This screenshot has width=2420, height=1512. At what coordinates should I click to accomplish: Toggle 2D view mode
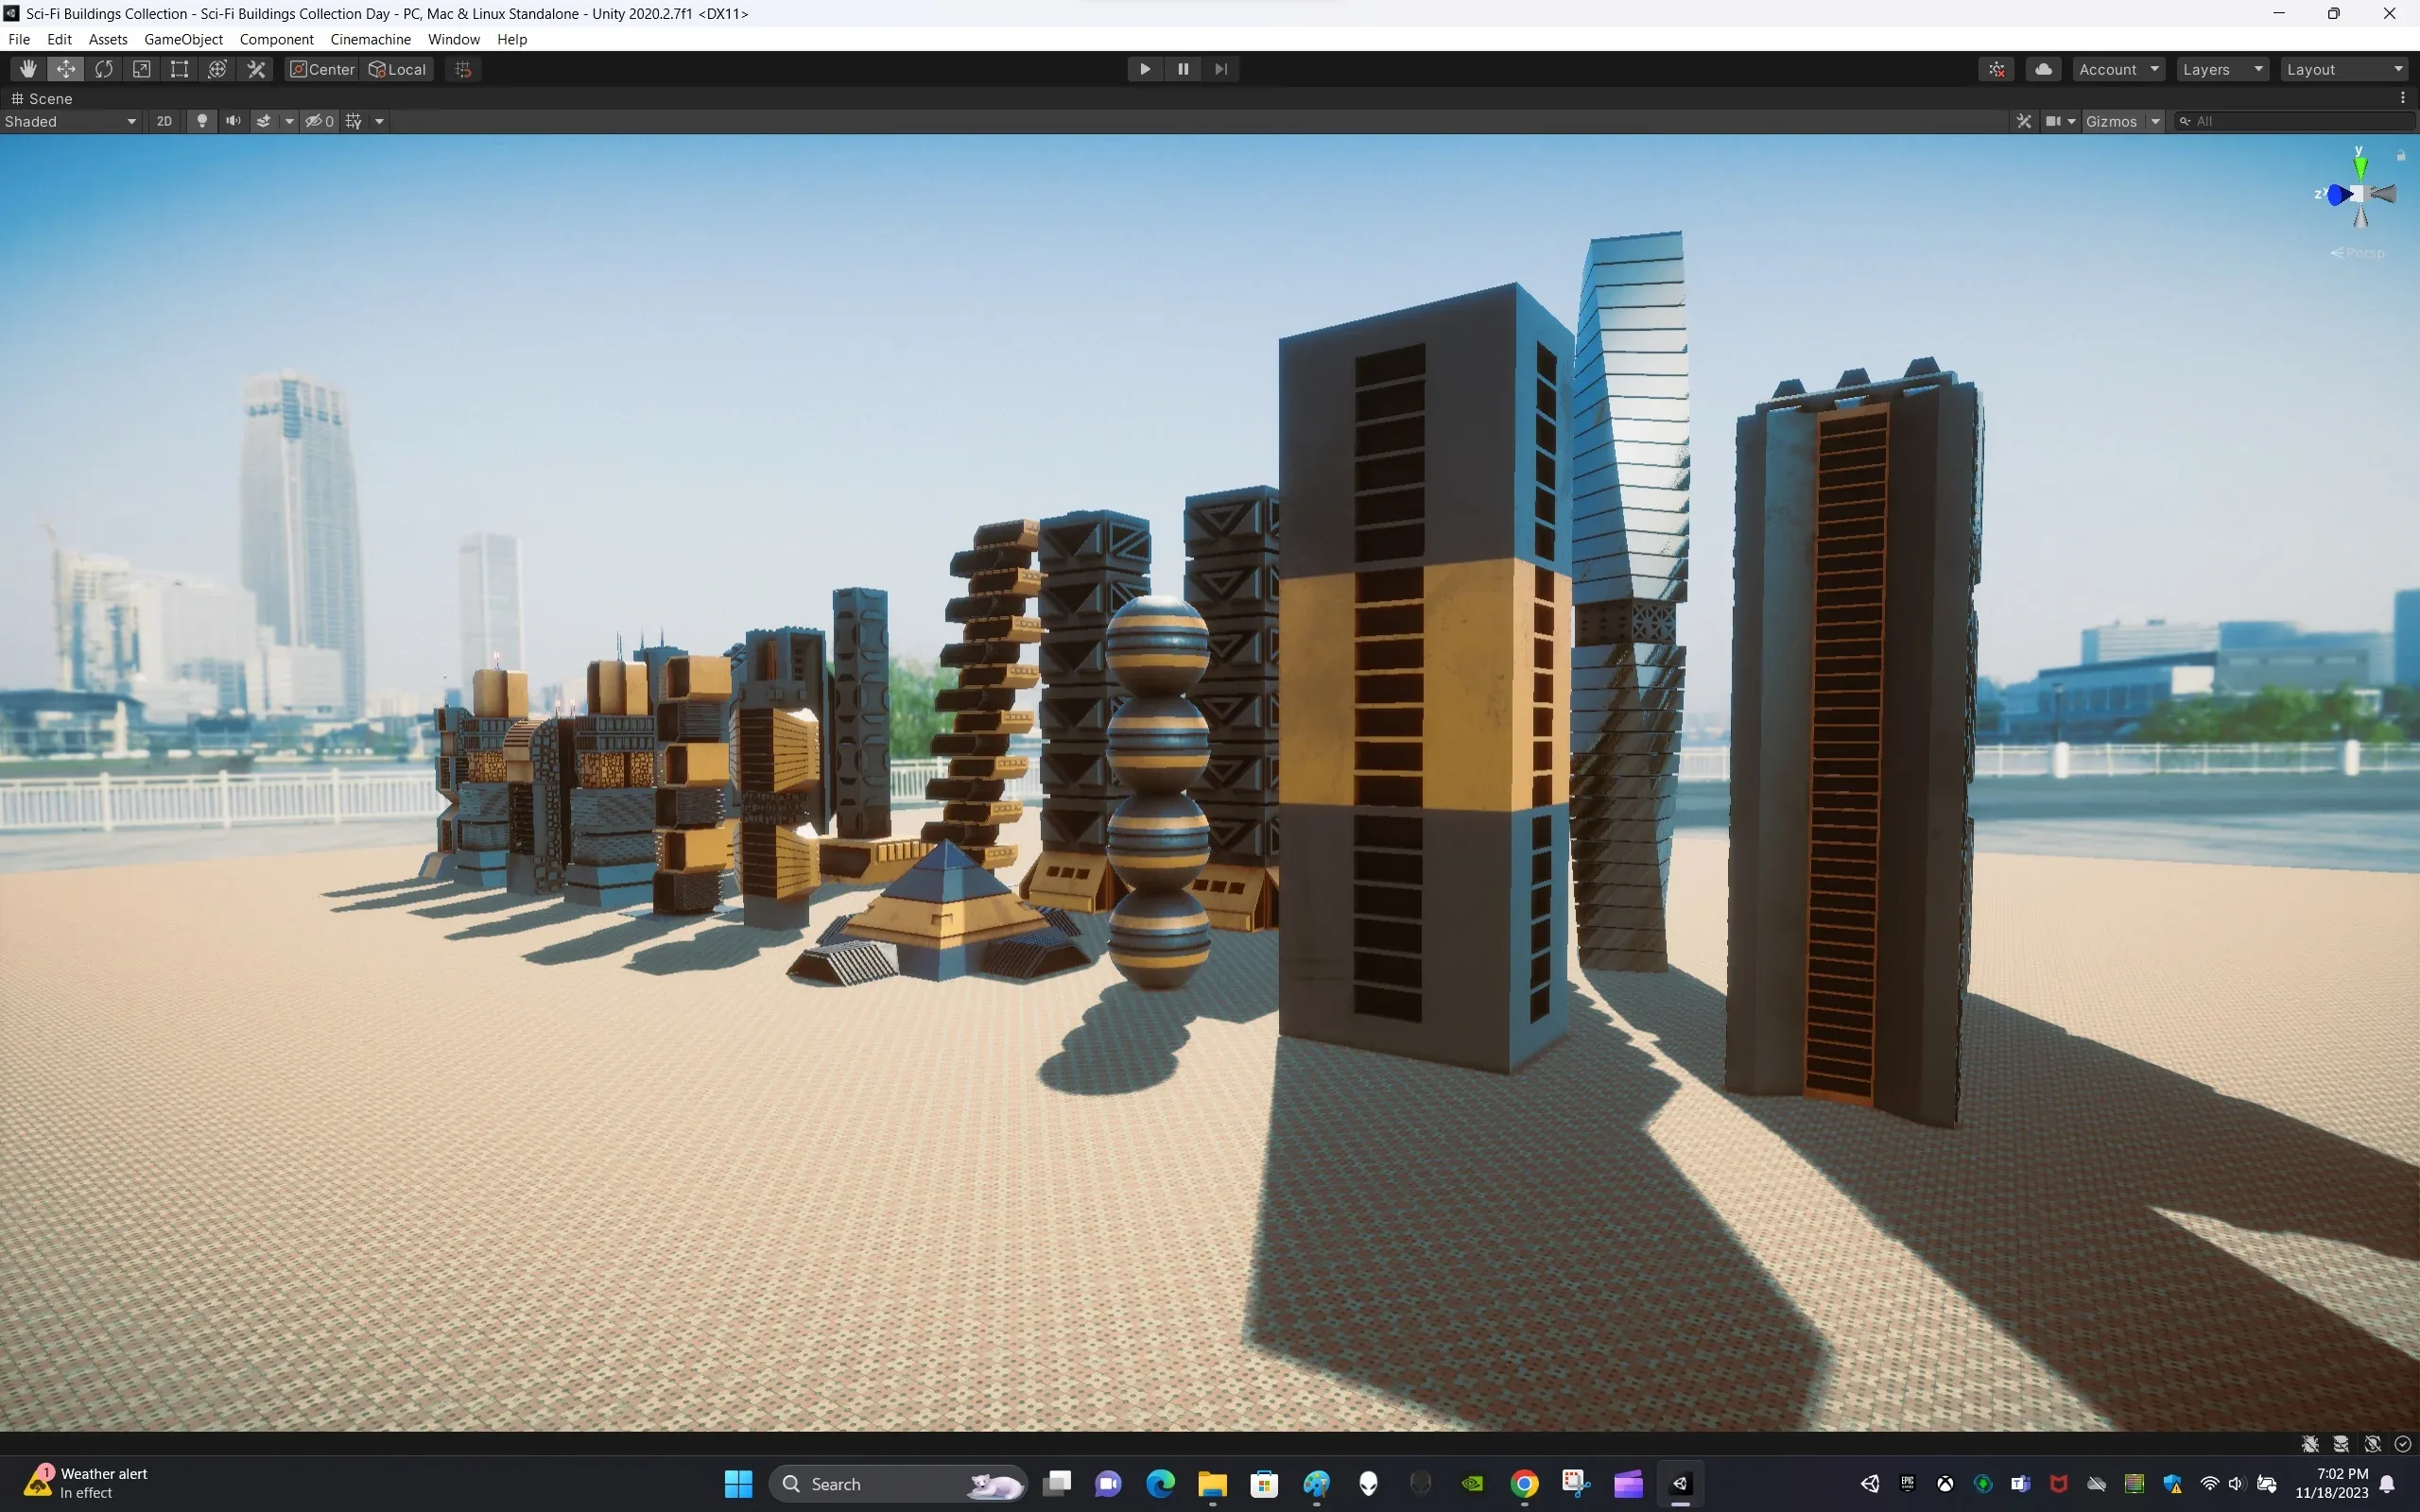coord(164,121)
